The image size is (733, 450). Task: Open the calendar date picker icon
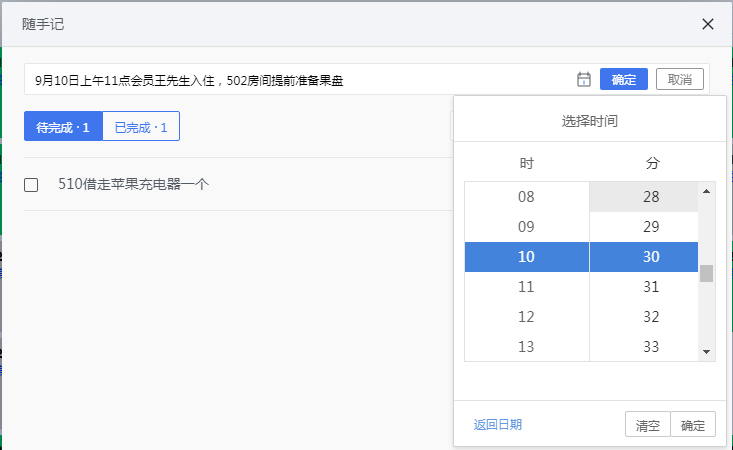point(583,79)
